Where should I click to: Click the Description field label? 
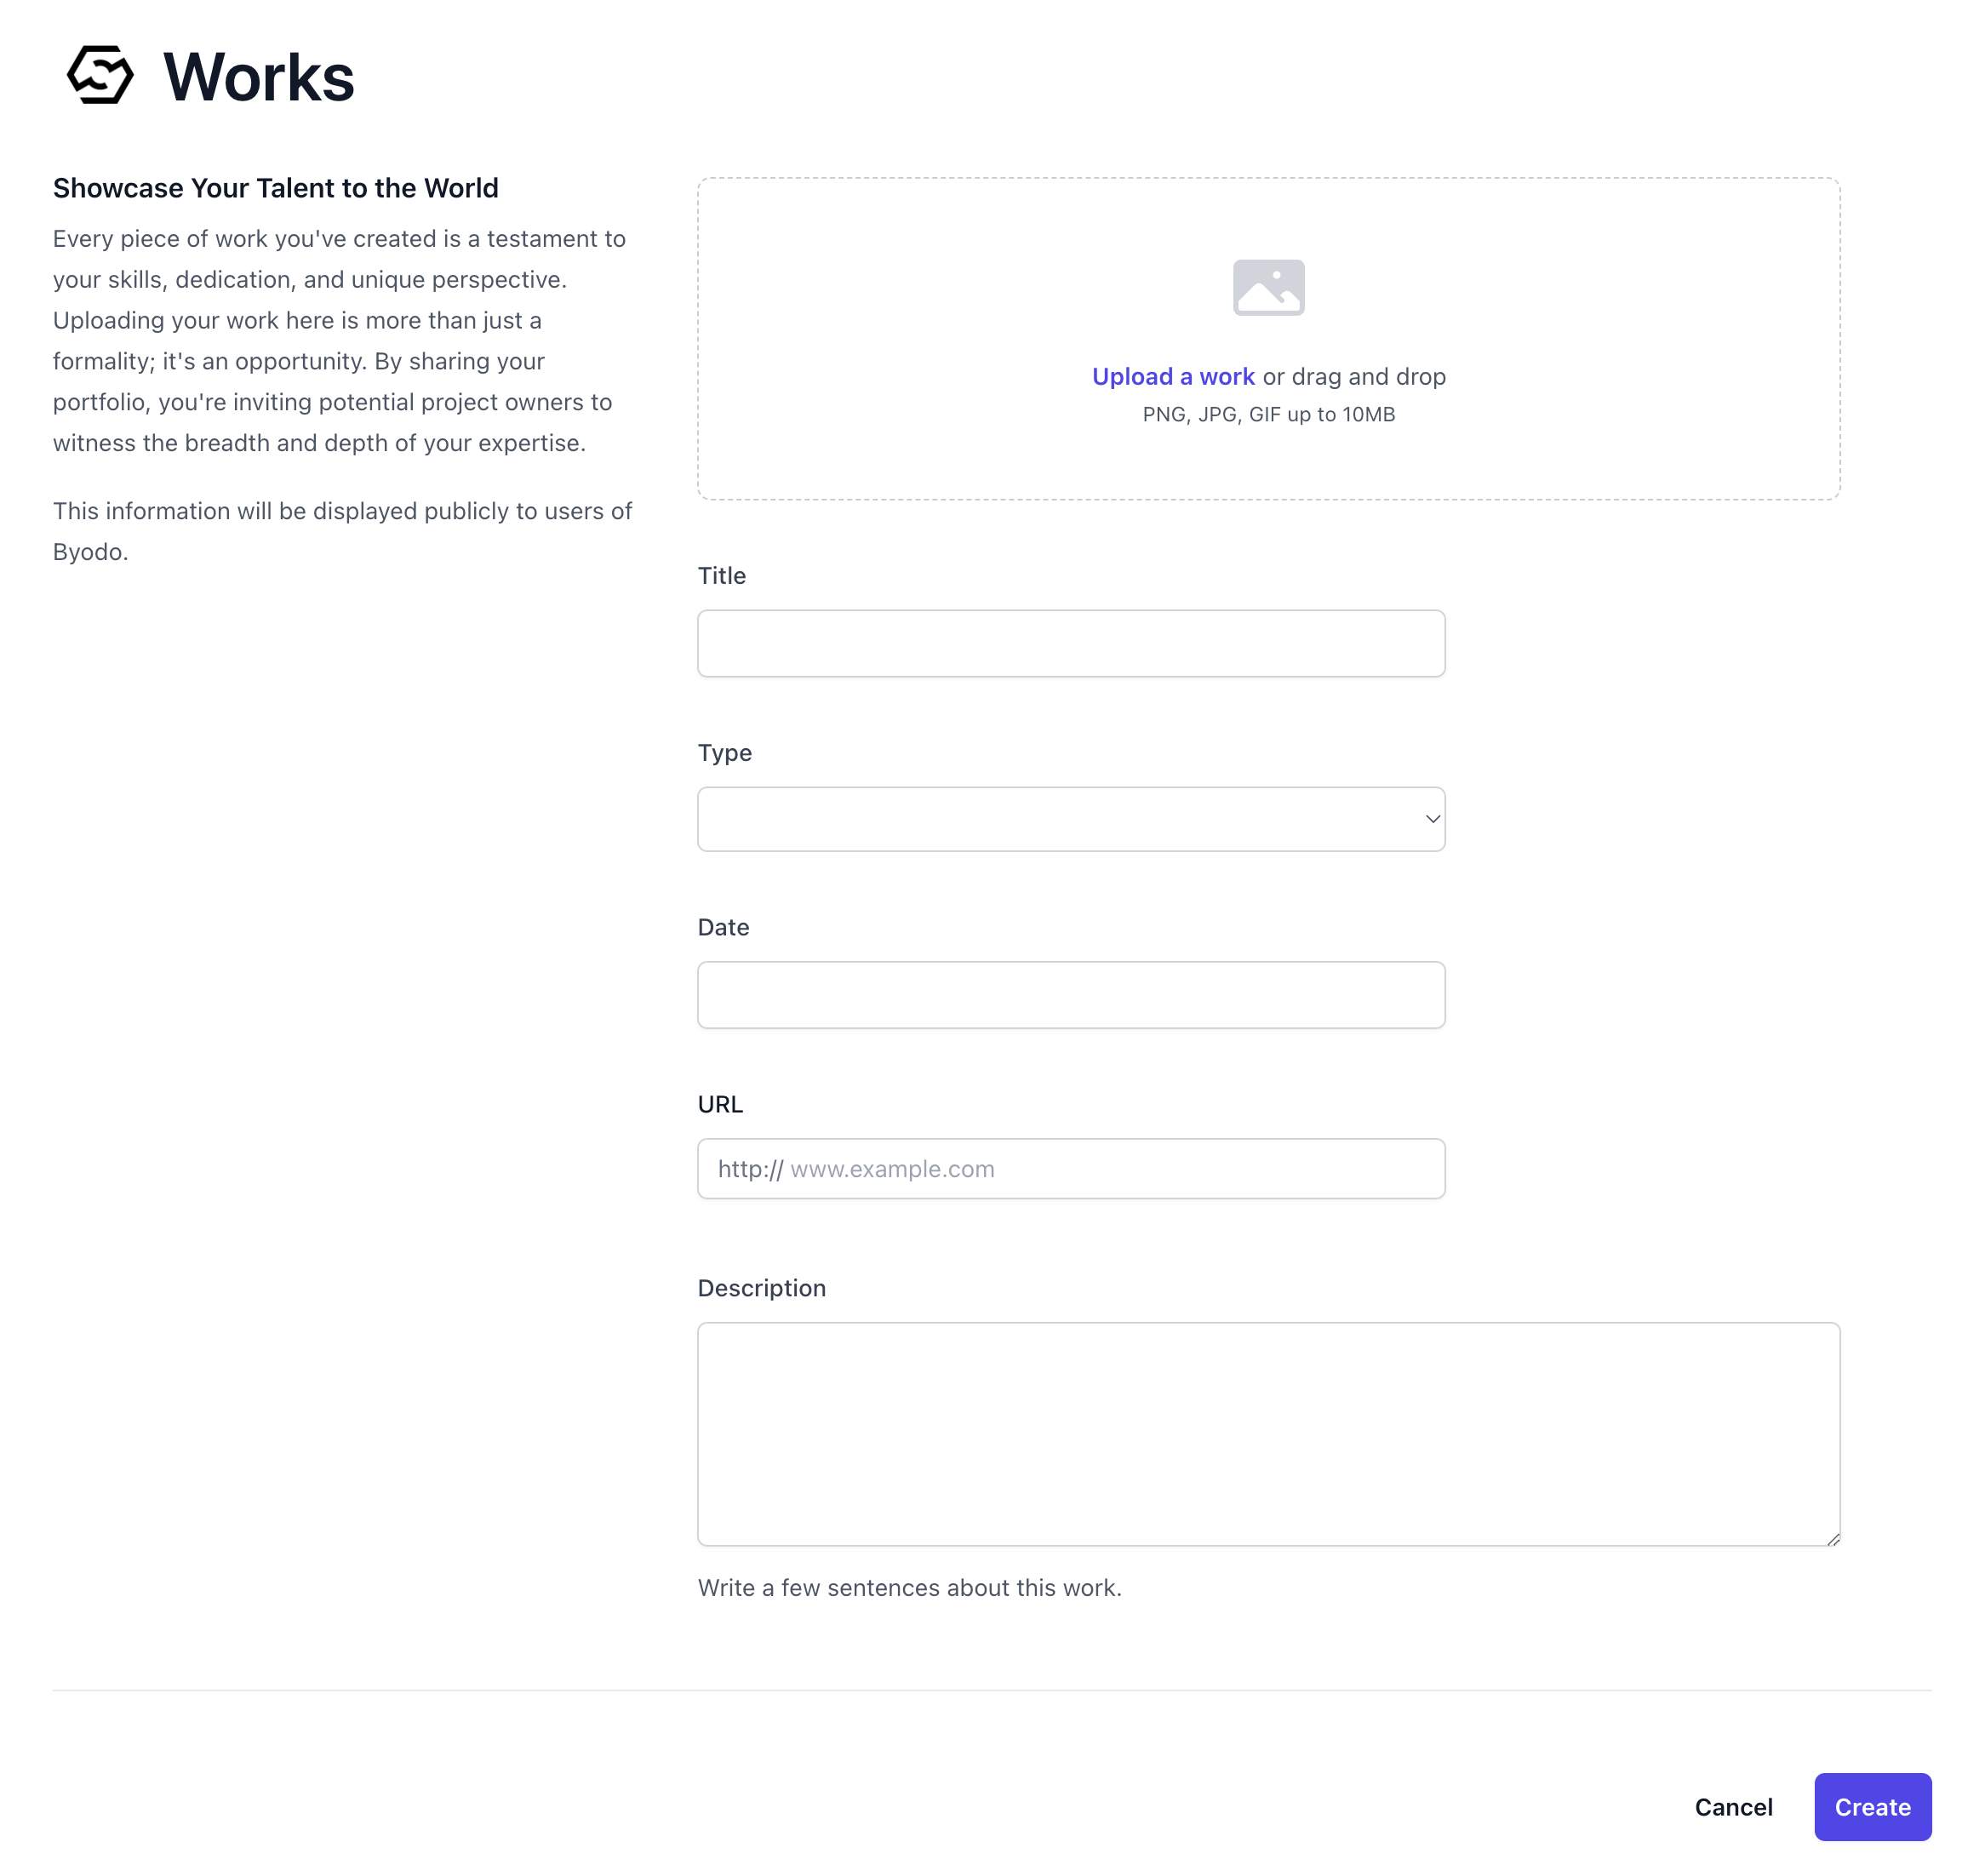point(761,1288)
